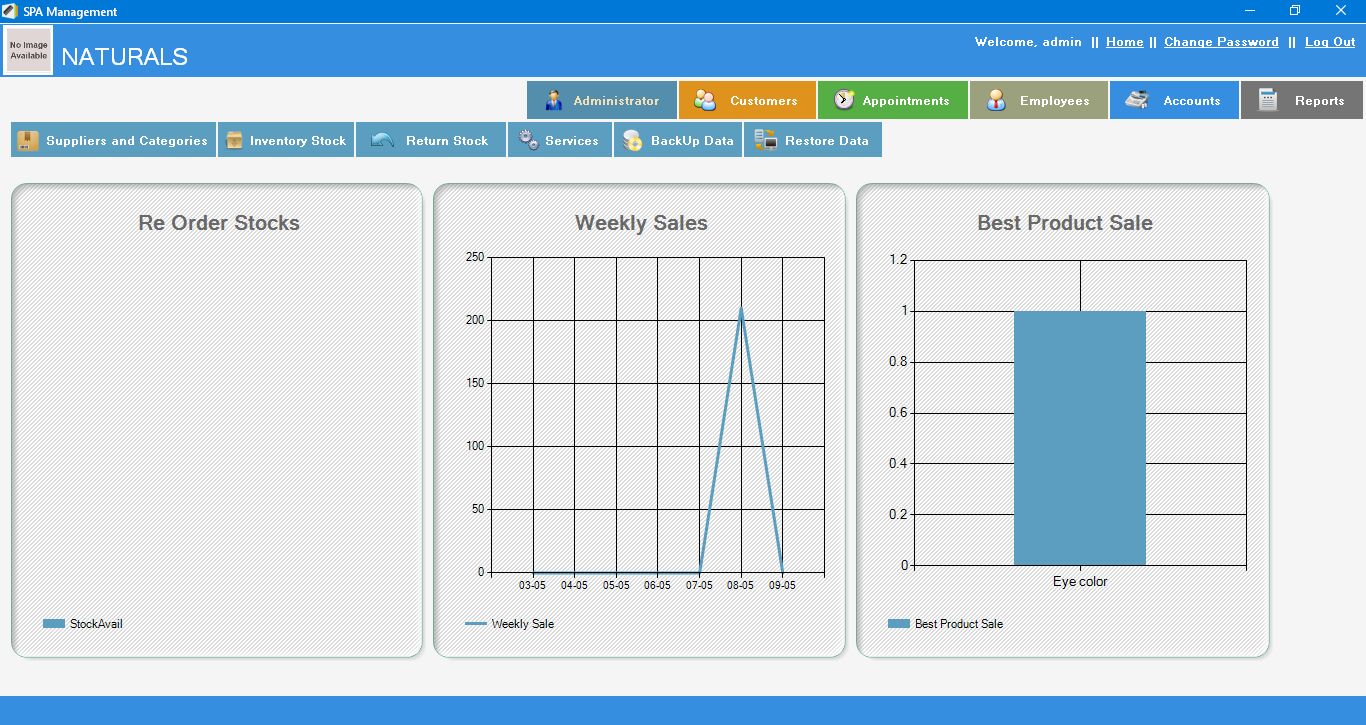Click the Reports document icon
The image size is (1366, 725).
1268,100
